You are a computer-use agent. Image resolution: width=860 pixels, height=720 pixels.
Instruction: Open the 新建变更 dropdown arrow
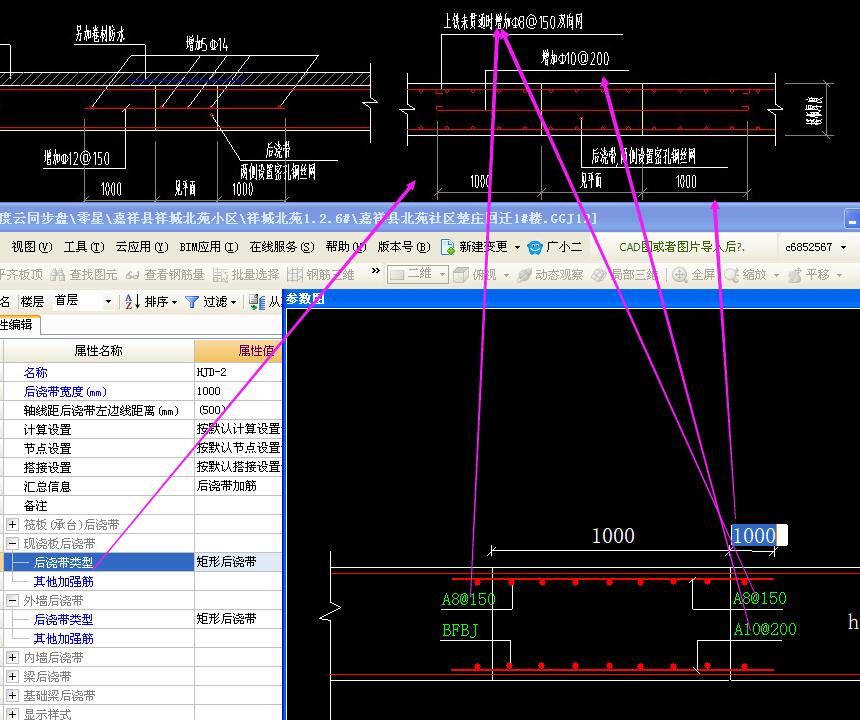tap(517, 247)
